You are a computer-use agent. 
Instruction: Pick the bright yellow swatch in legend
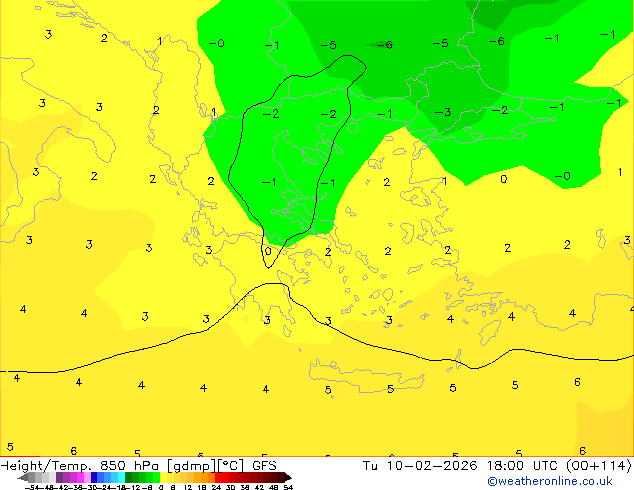(163, 477)
